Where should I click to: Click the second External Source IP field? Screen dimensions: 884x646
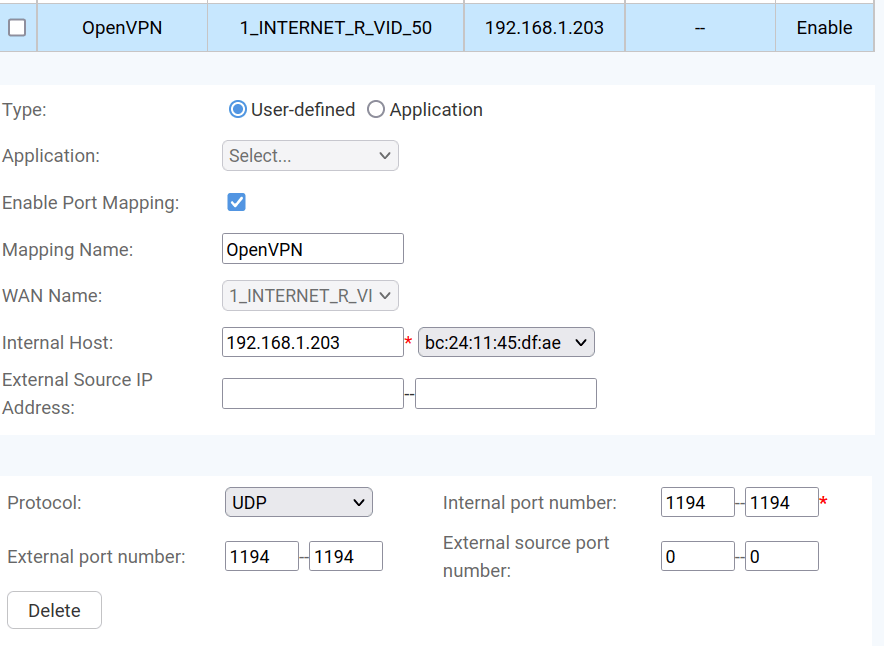[x=505, y=394]
